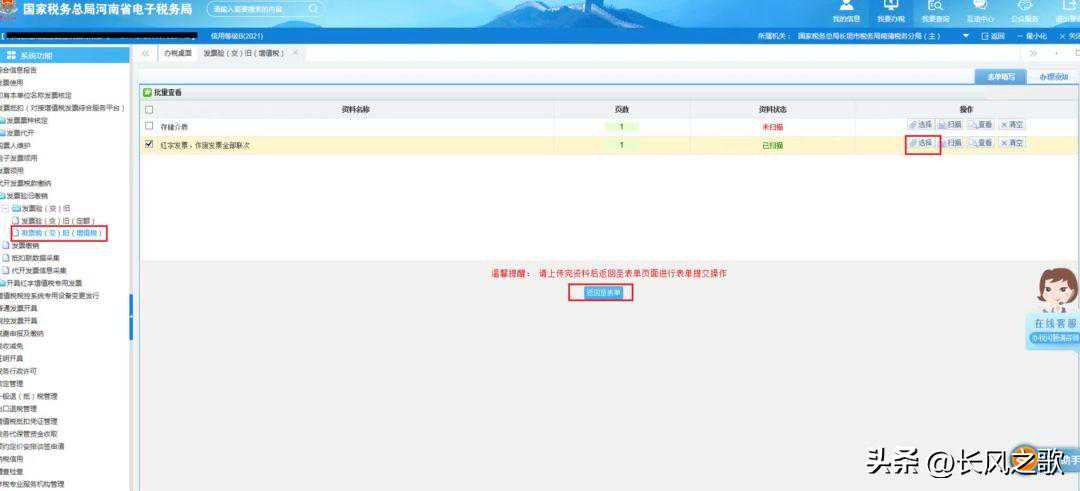Screen dimensions: 1080x491
Task: Click 清空 button for 存储介质 row
Action: click(1011, 125)
